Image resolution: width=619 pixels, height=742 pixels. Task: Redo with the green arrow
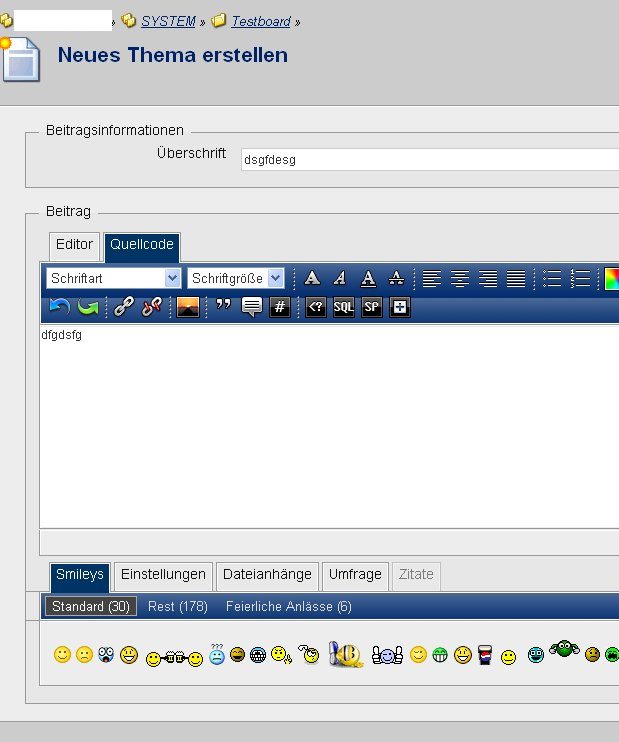coord(88,307)
